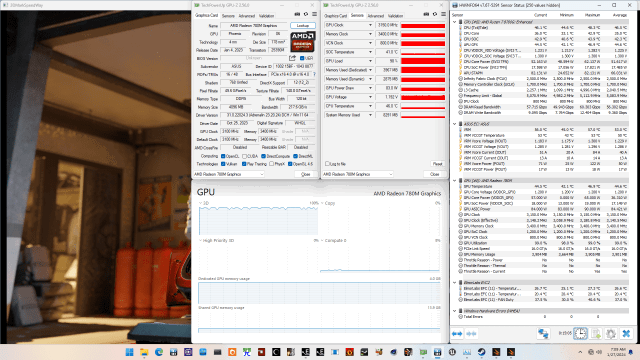The width and height of the screenshot is (640, 360).
Task: Open hamburger menu in left GPU-Z window
Action: 314,14
